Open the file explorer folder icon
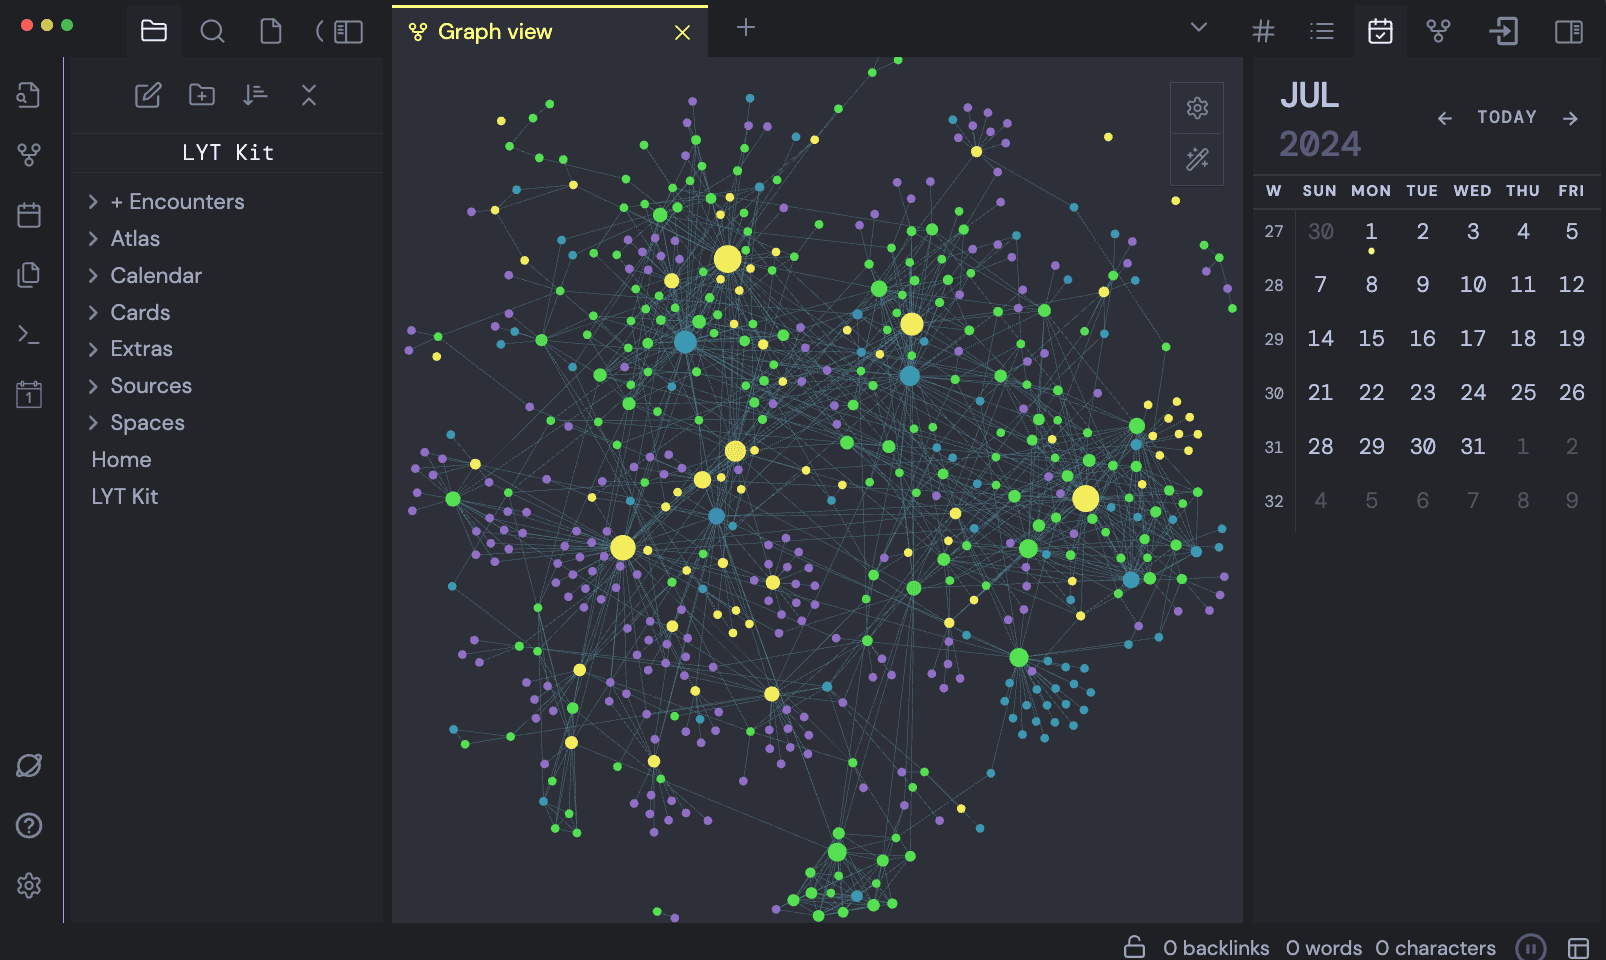 pos(154,31)
